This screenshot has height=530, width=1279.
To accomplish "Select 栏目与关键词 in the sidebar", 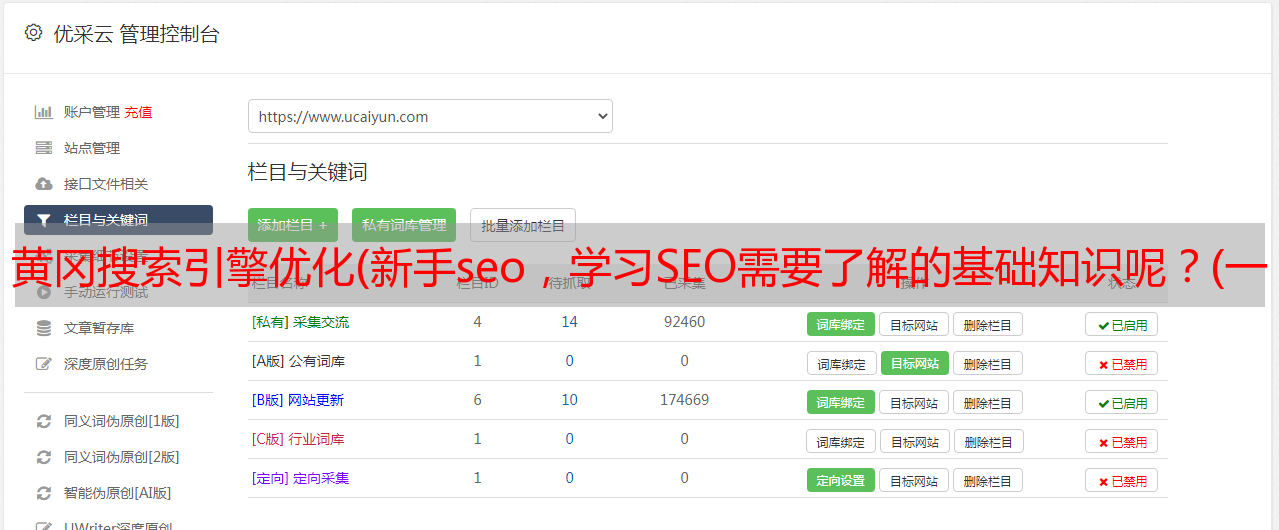I will point(118,220).
